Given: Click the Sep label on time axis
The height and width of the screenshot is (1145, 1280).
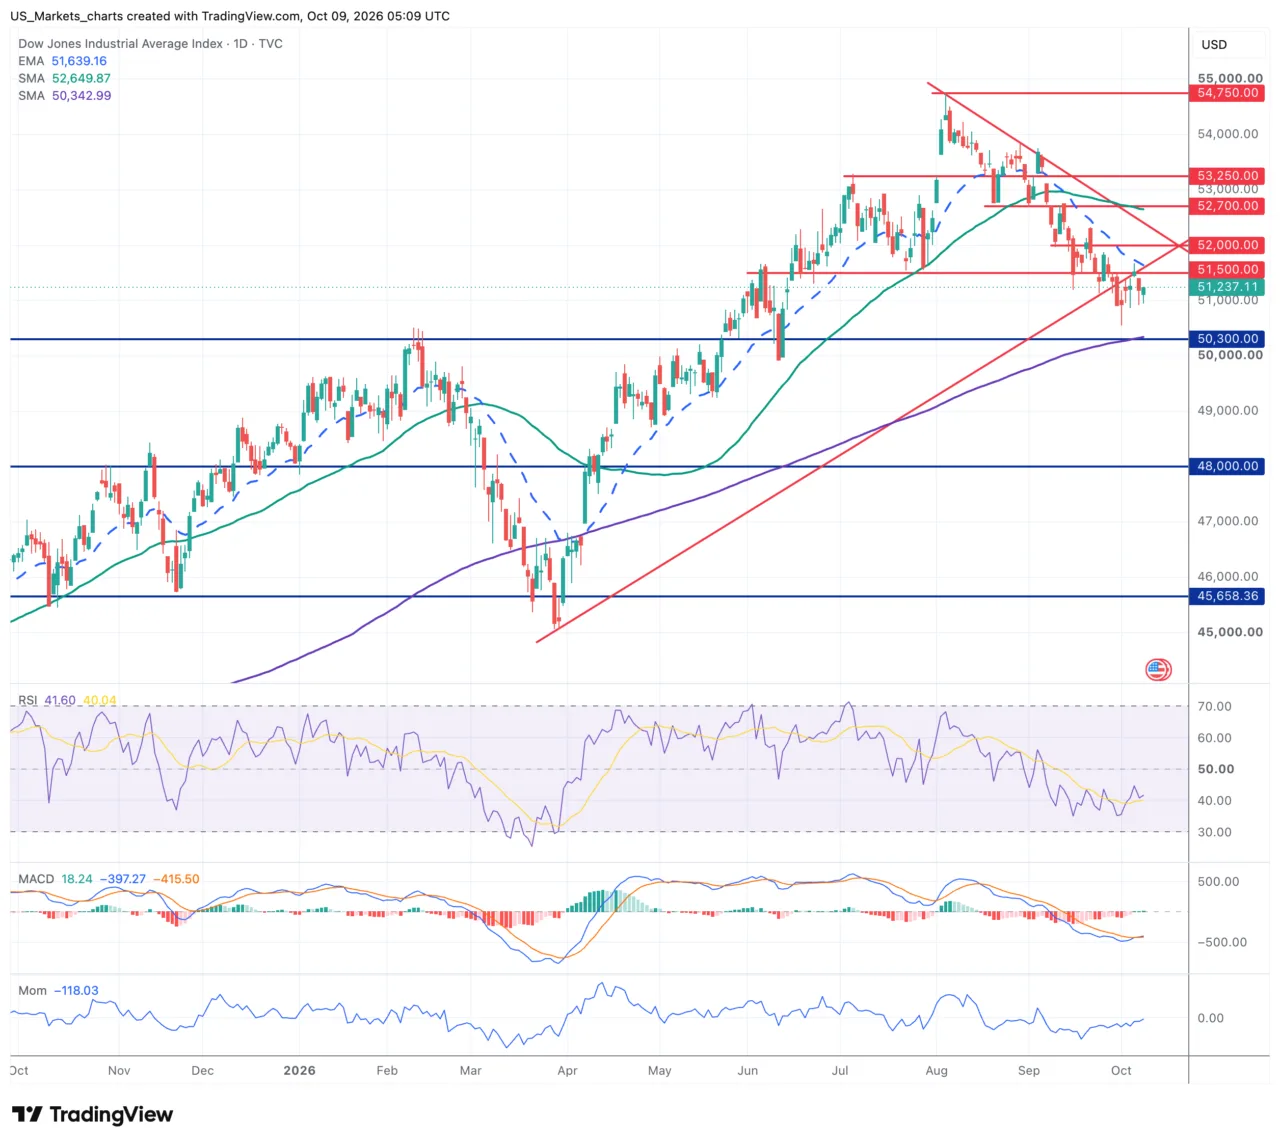Looking at the screenshot, I should tap(1029, 1070).
